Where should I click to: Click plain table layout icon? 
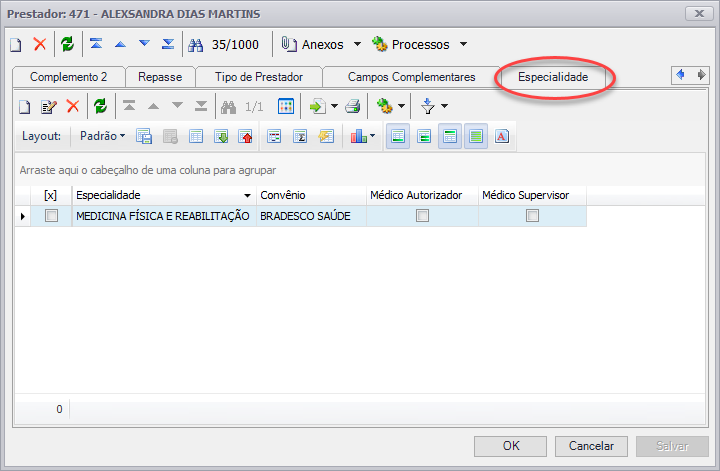point(196,136)
